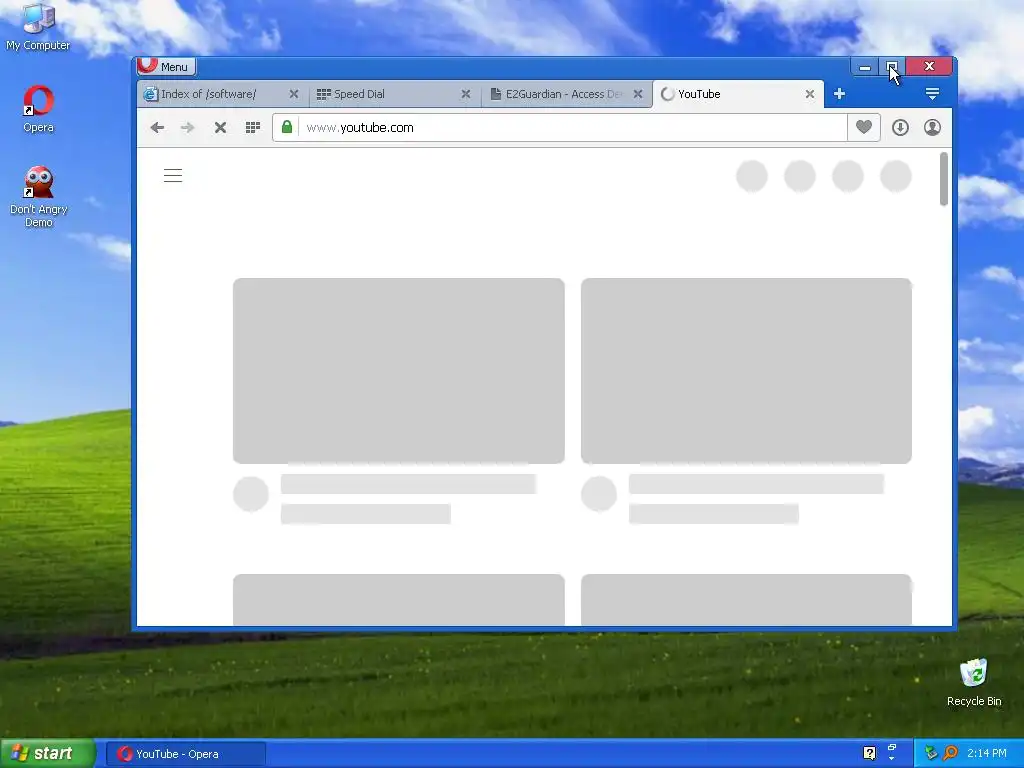This screenshot has width=1024, height=768.
Task: Open the Opera account profile icon
Action: pos(933,127)
